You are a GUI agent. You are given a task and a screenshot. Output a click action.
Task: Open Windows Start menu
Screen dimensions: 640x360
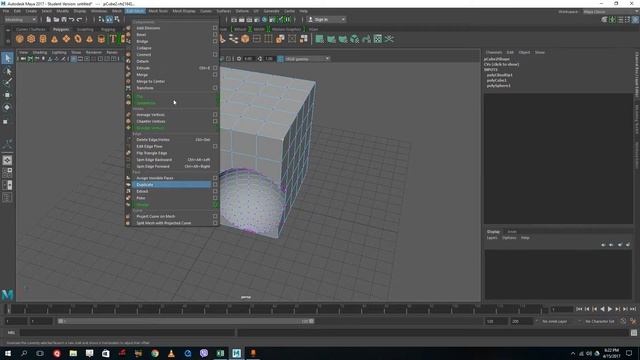click(8, 353)
